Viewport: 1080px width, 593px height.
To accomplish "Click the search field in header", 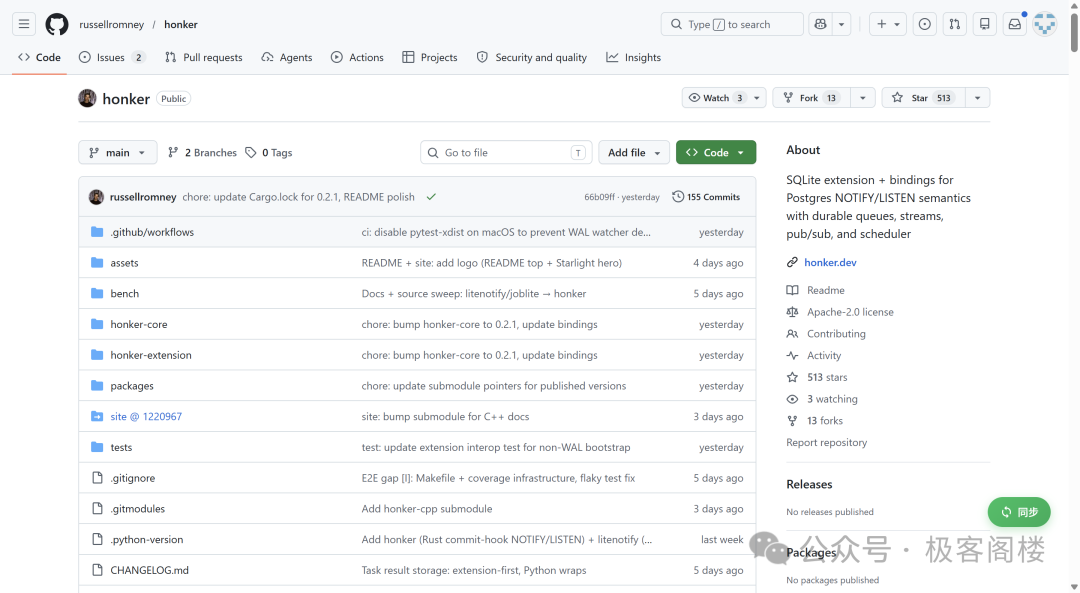I will tap(731, 24).
